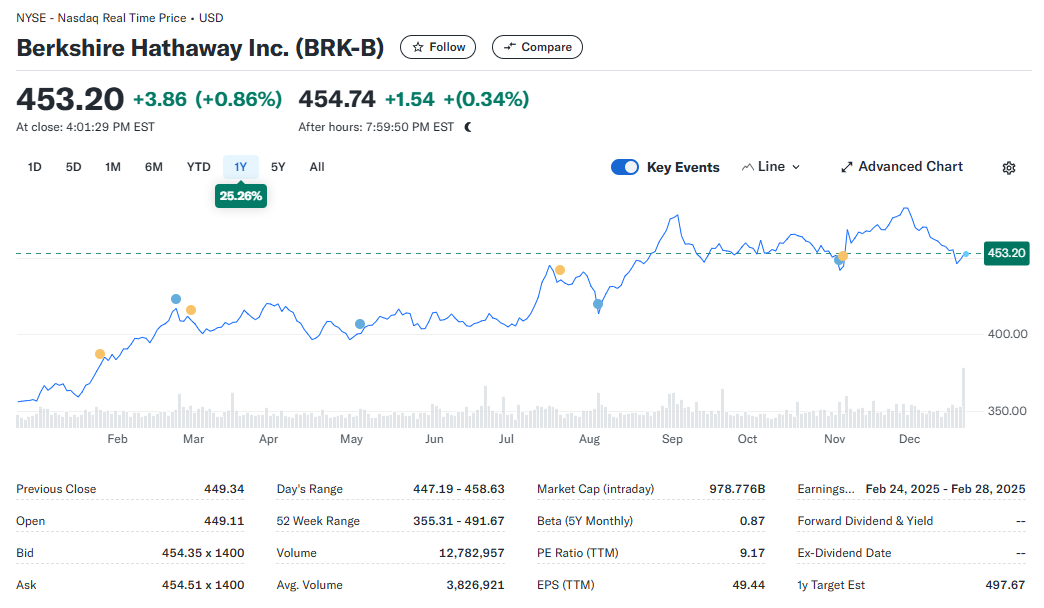Open chart settings gear icon
This screenshot has height=608, width=1044.
coord(1009,168)
